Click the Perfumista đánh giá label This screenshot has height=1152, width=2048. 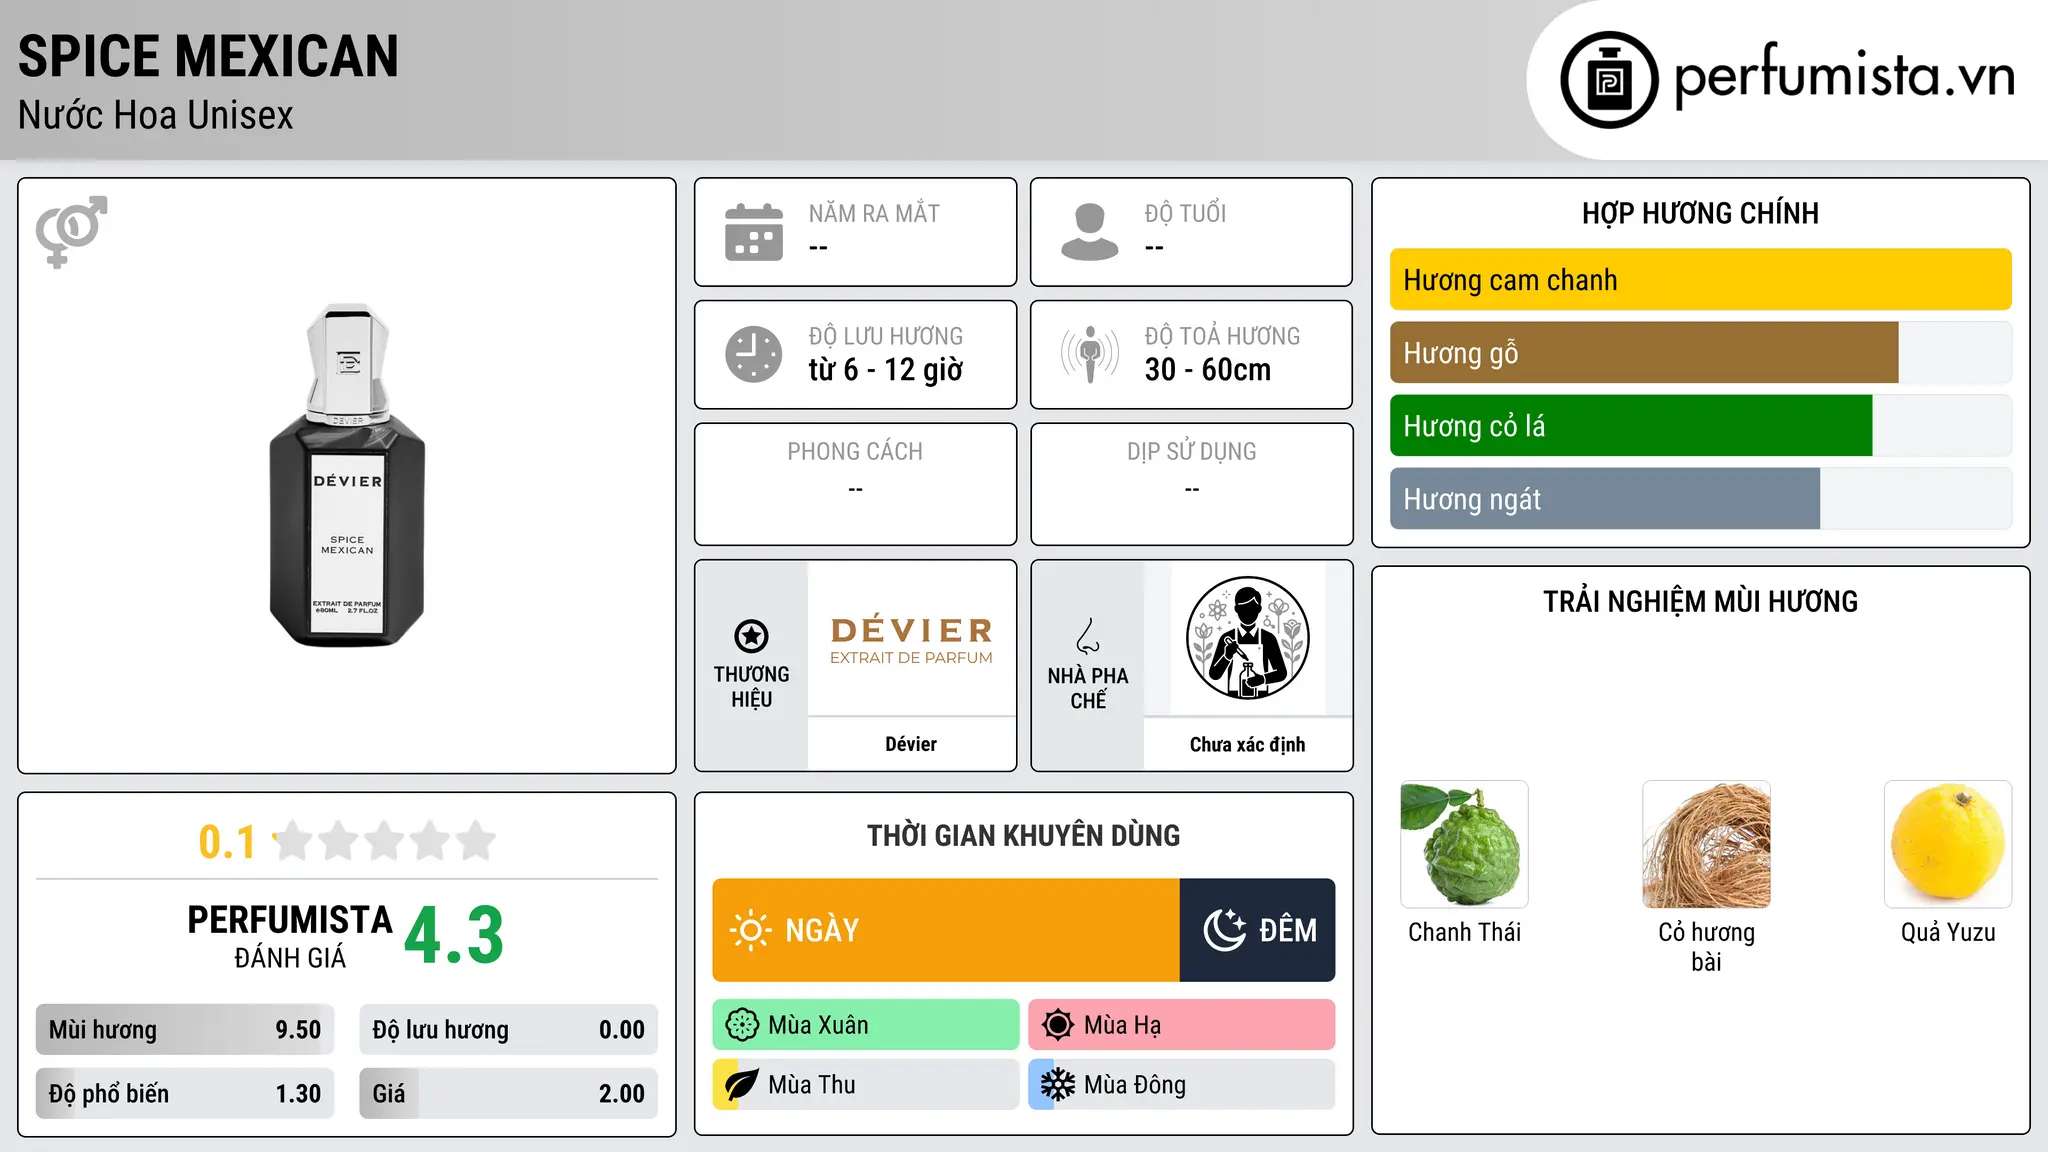(x=290, y=937)
